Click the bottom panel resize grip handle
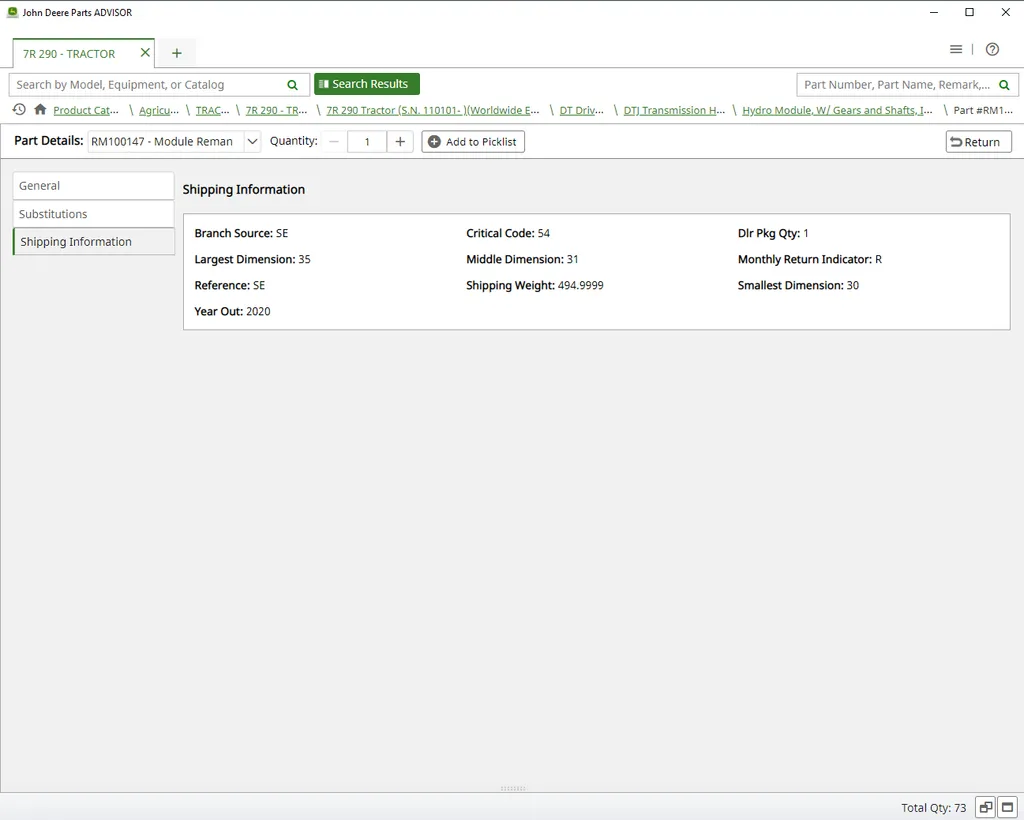 [x=513, y=789]
